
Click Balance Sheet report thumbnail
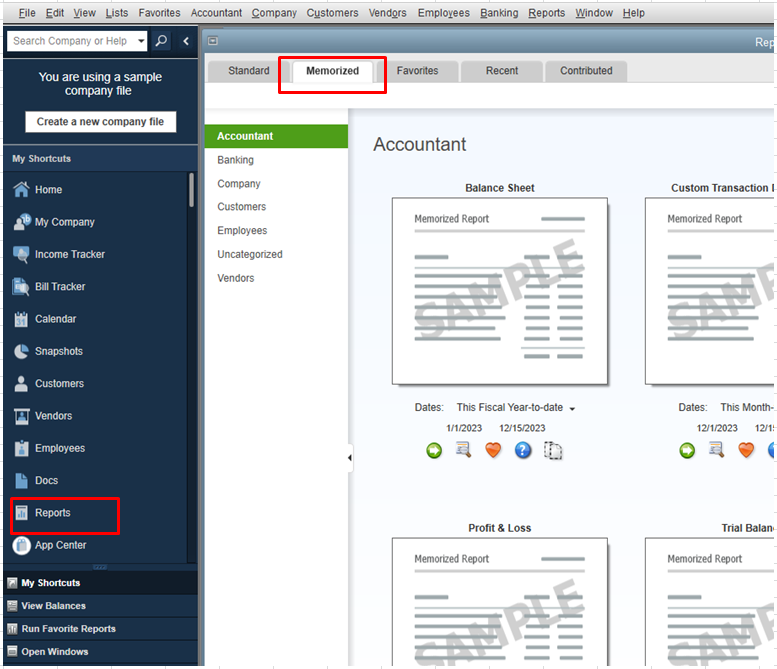[x=500, y=291]
